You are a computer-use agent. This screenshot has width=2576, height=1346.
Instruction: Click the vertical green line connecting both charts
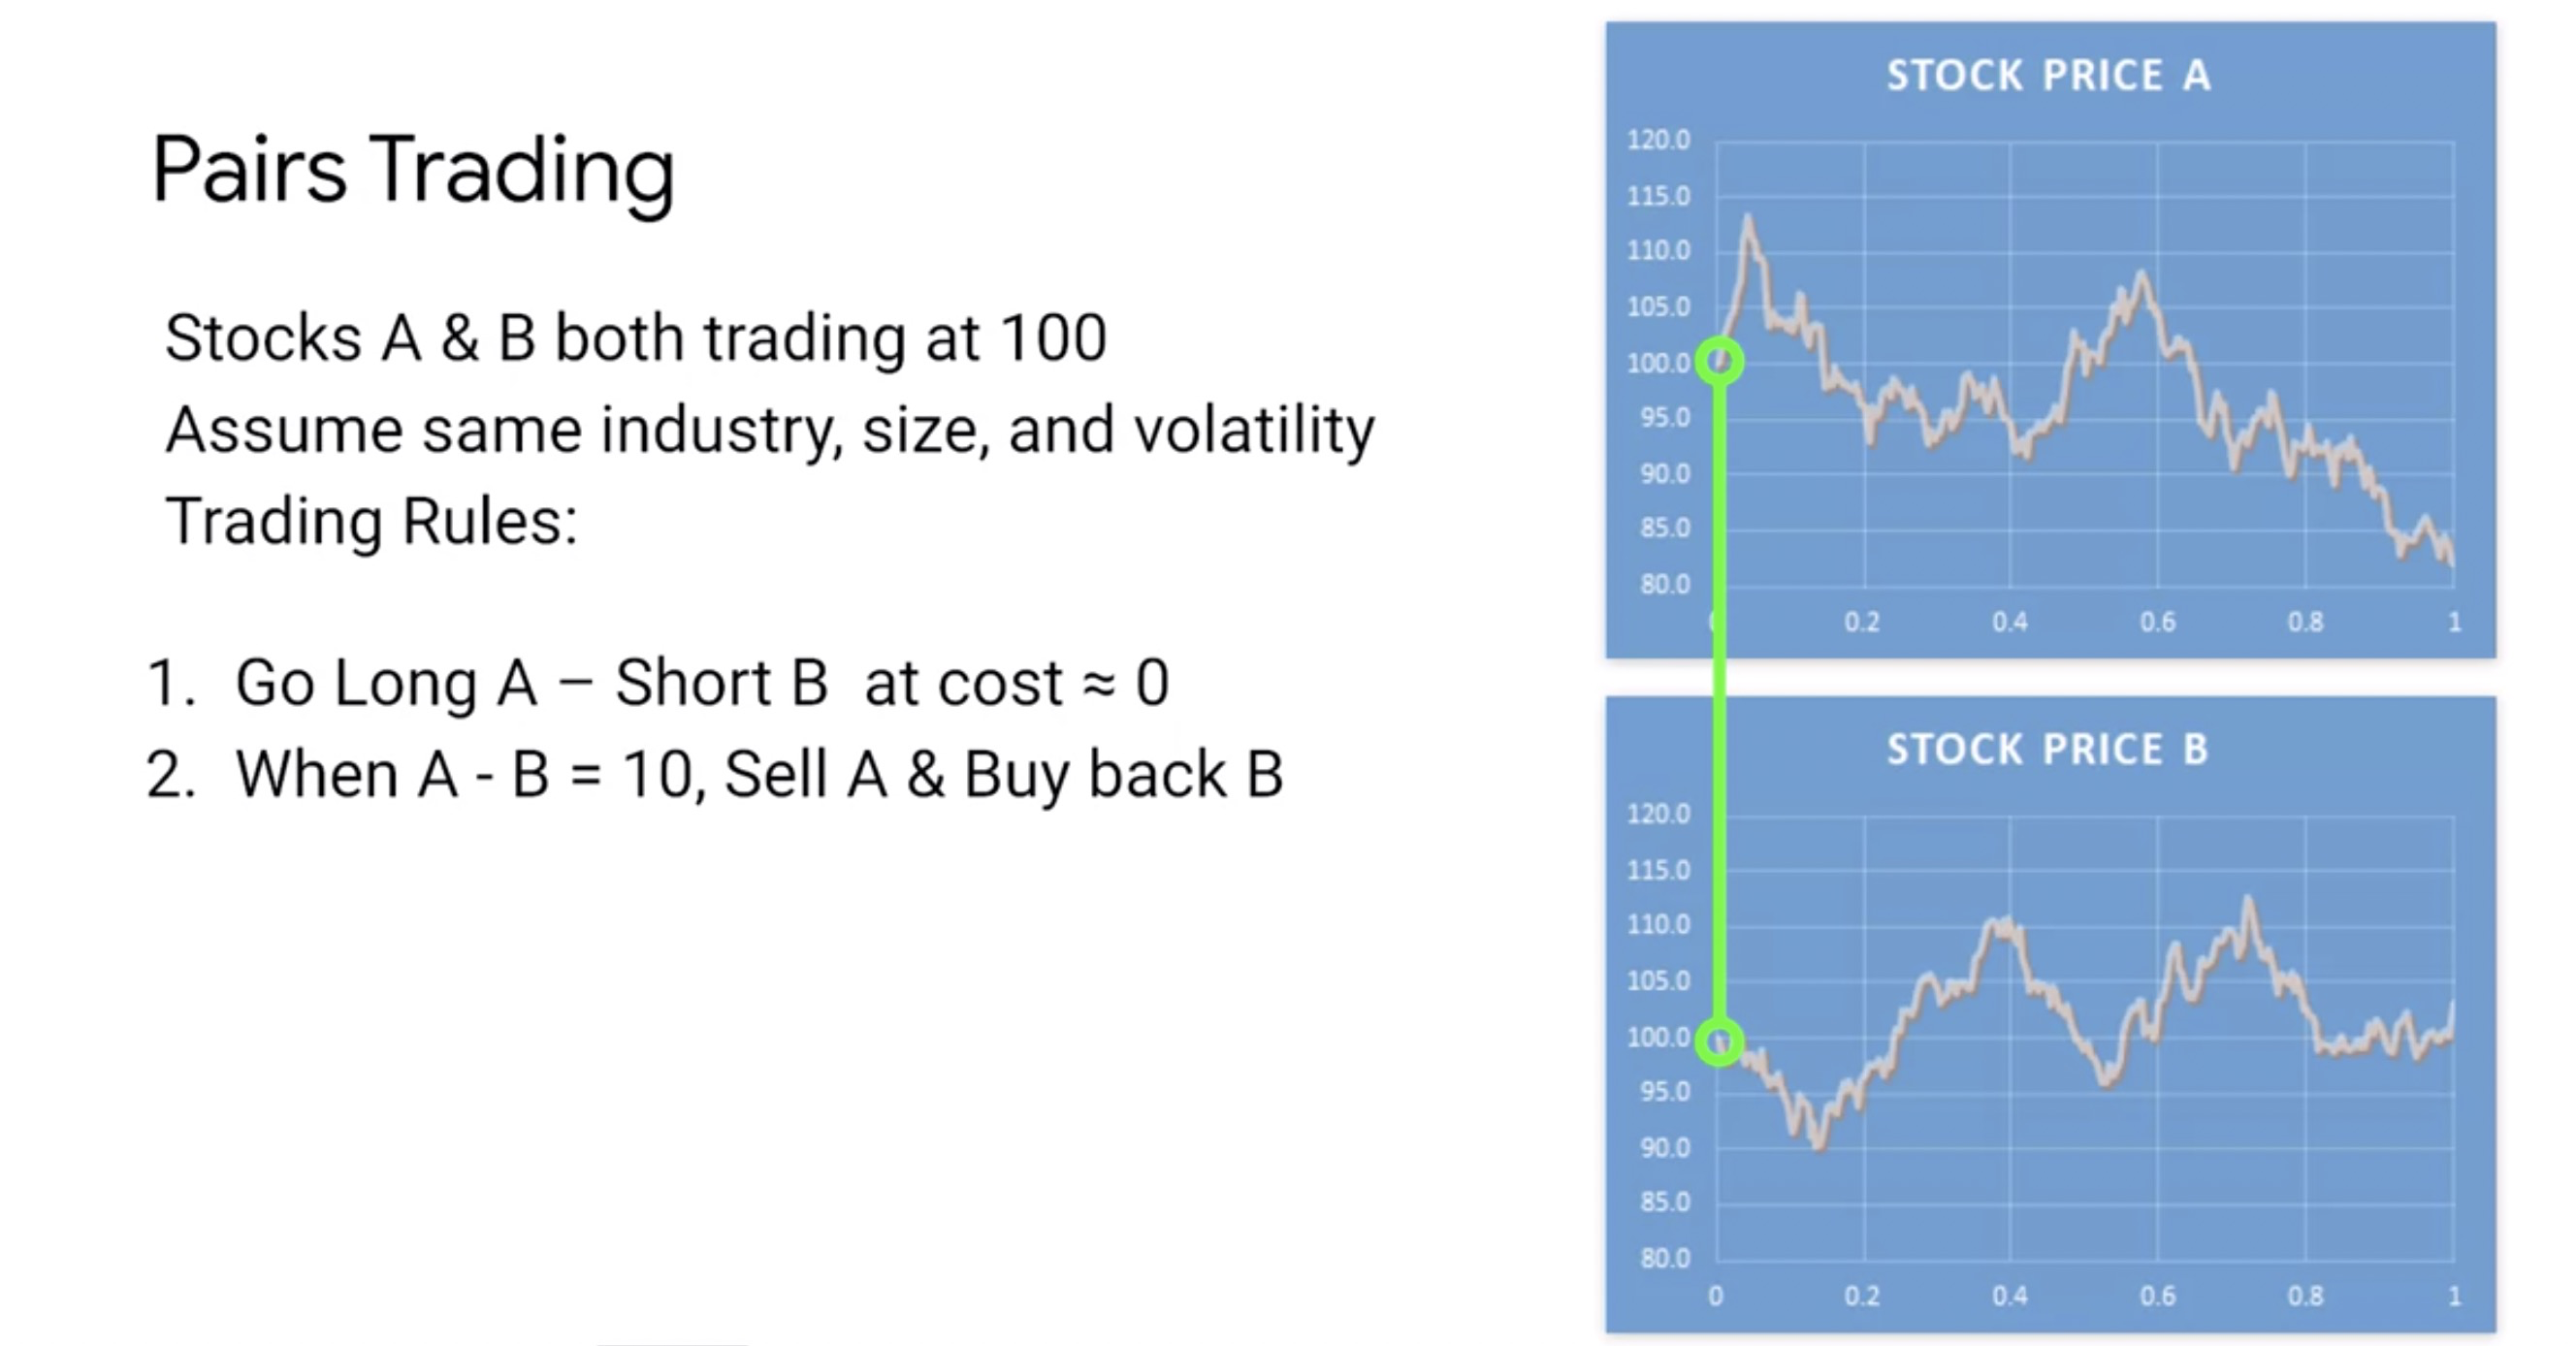pos(1719,701)
